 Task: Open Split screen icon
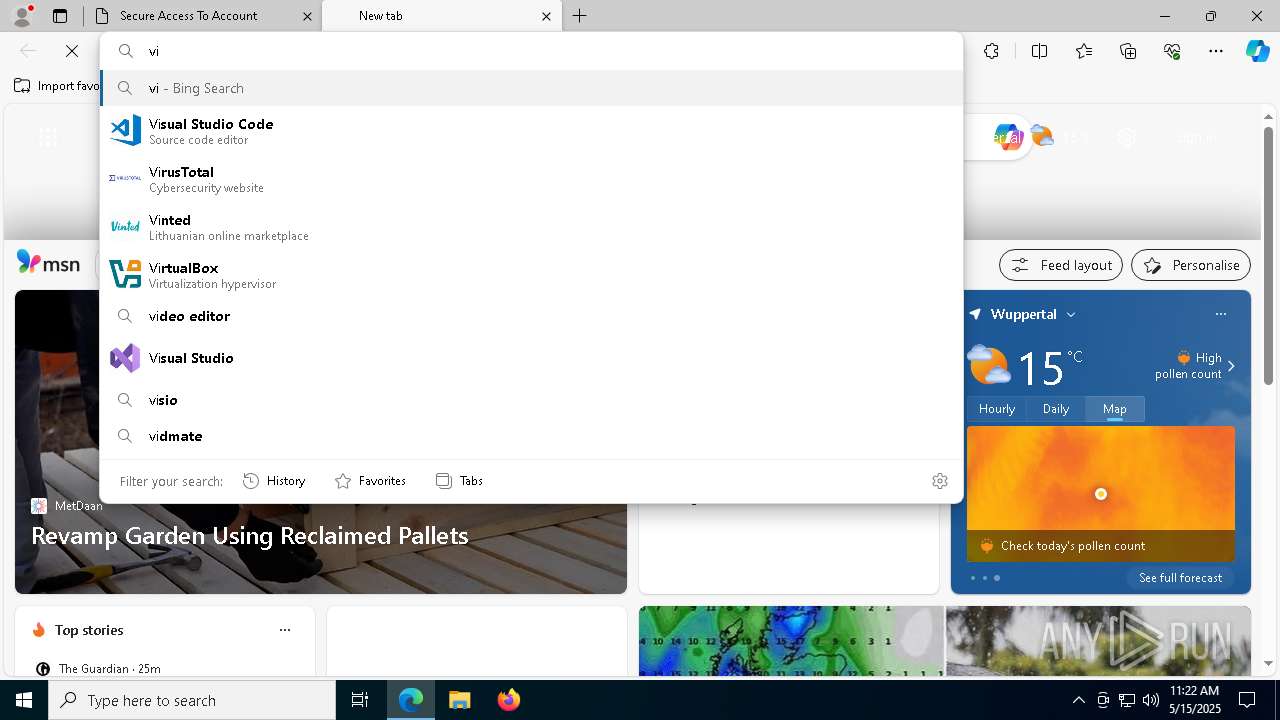coord(1039,51)
